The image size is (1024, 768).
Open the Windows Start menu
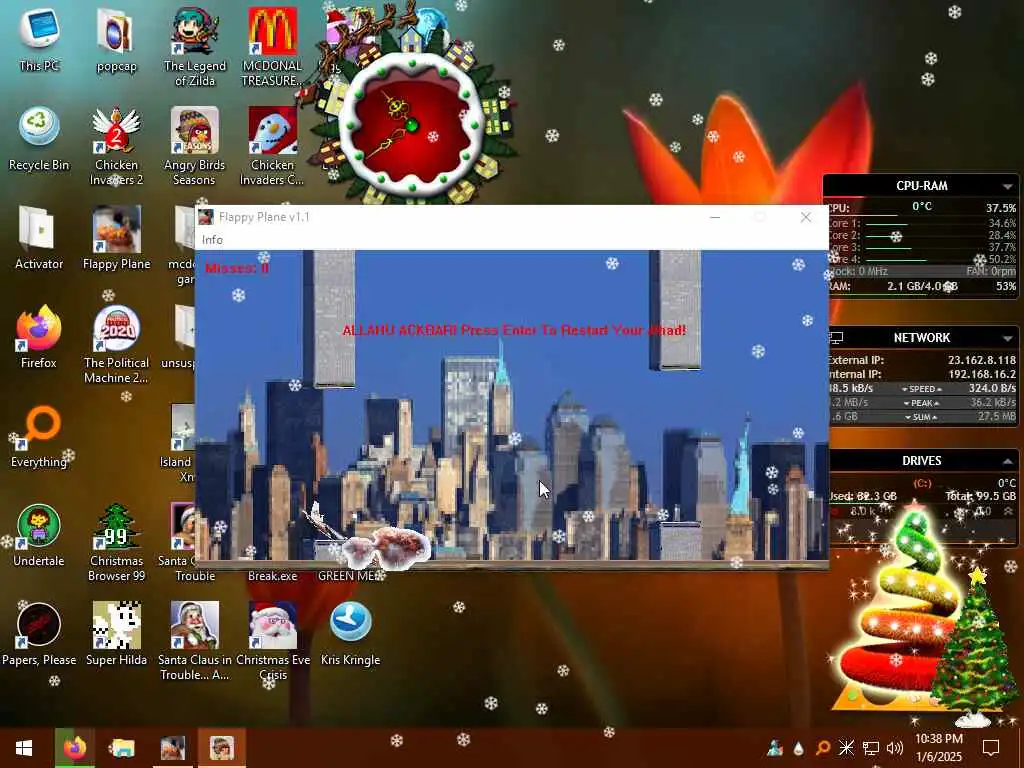(x=24, y=748)
